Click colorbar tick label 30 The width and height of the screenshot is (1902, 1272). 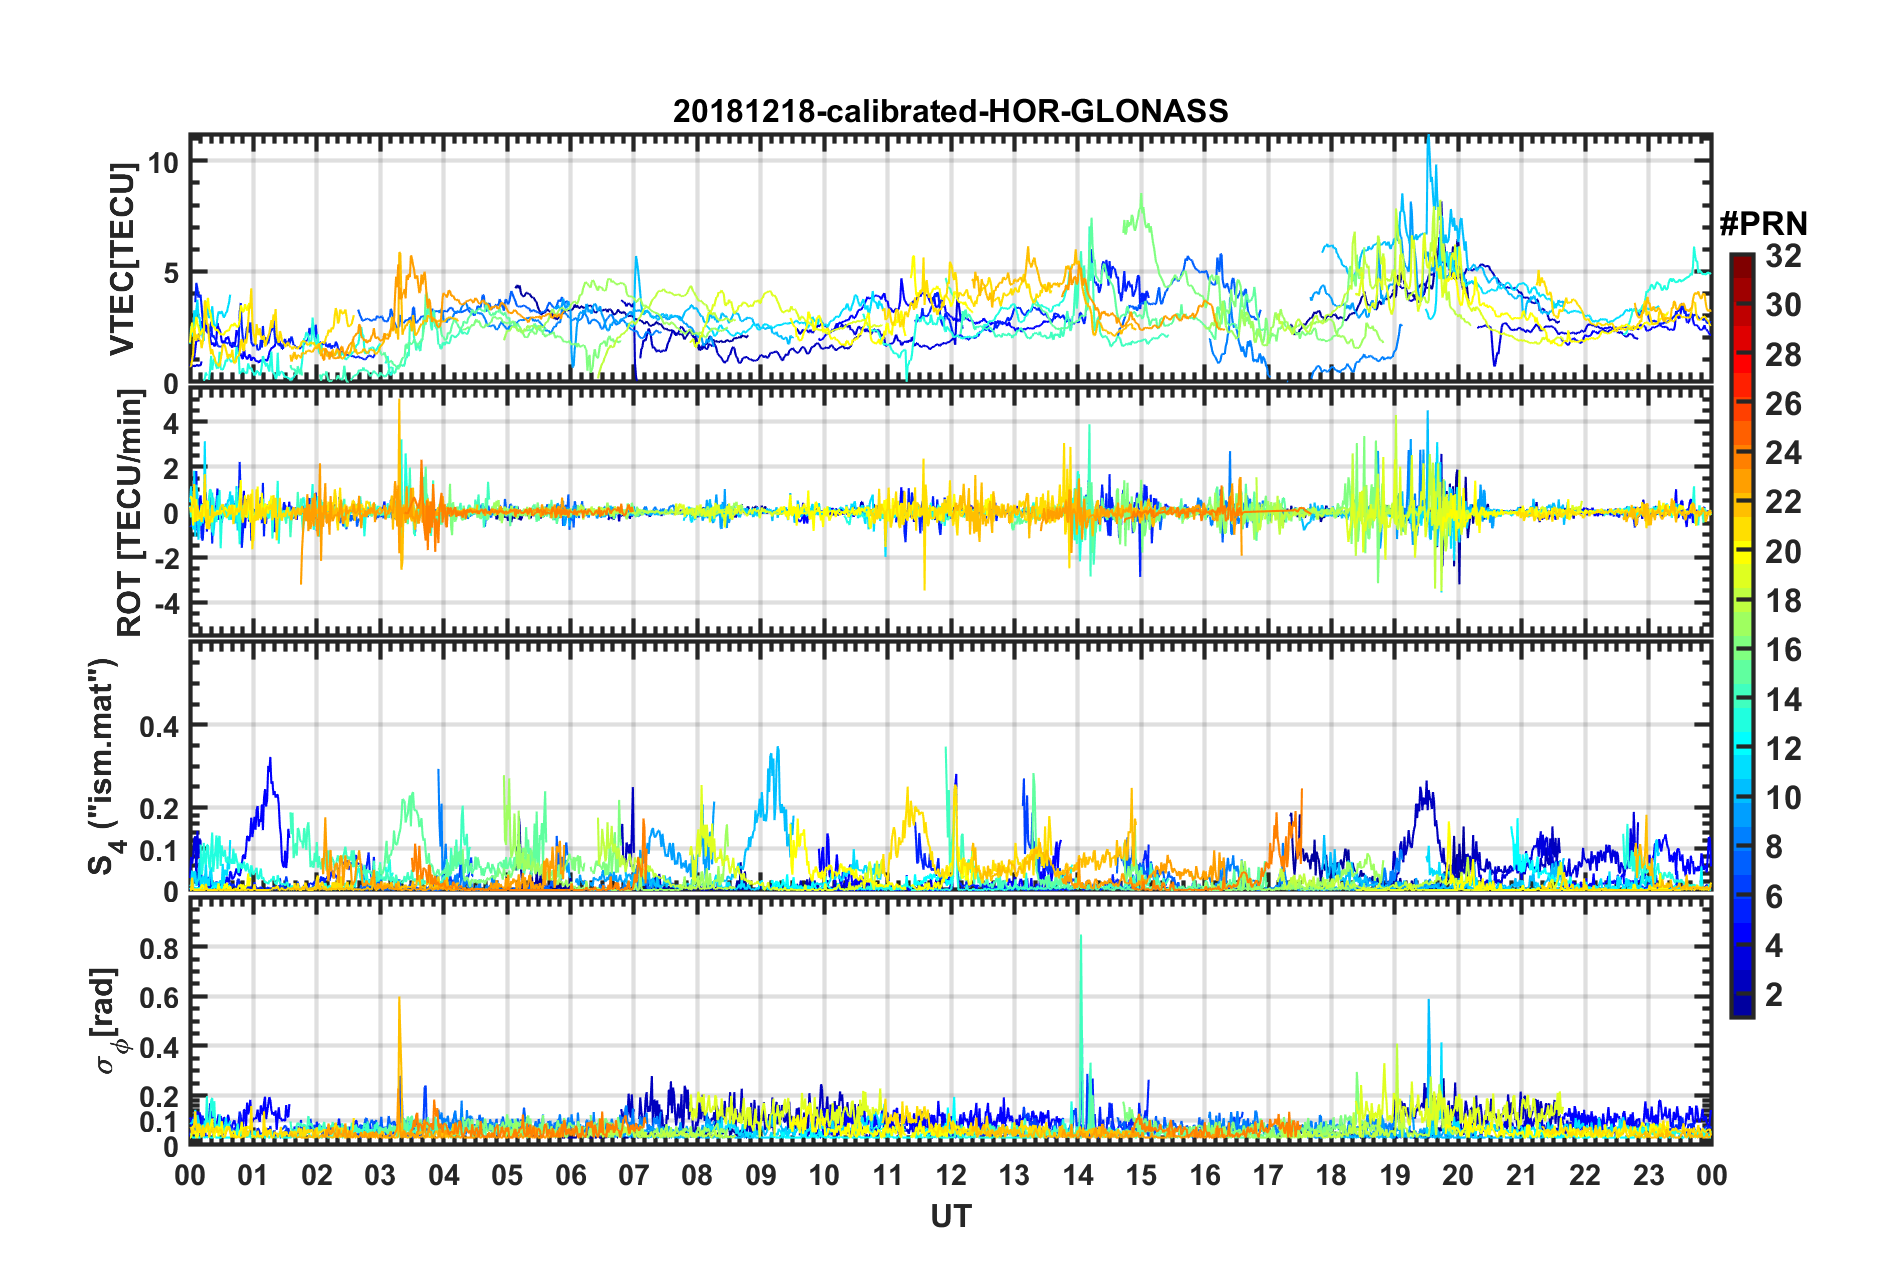pyautogui.click(x=1783, y=305)
